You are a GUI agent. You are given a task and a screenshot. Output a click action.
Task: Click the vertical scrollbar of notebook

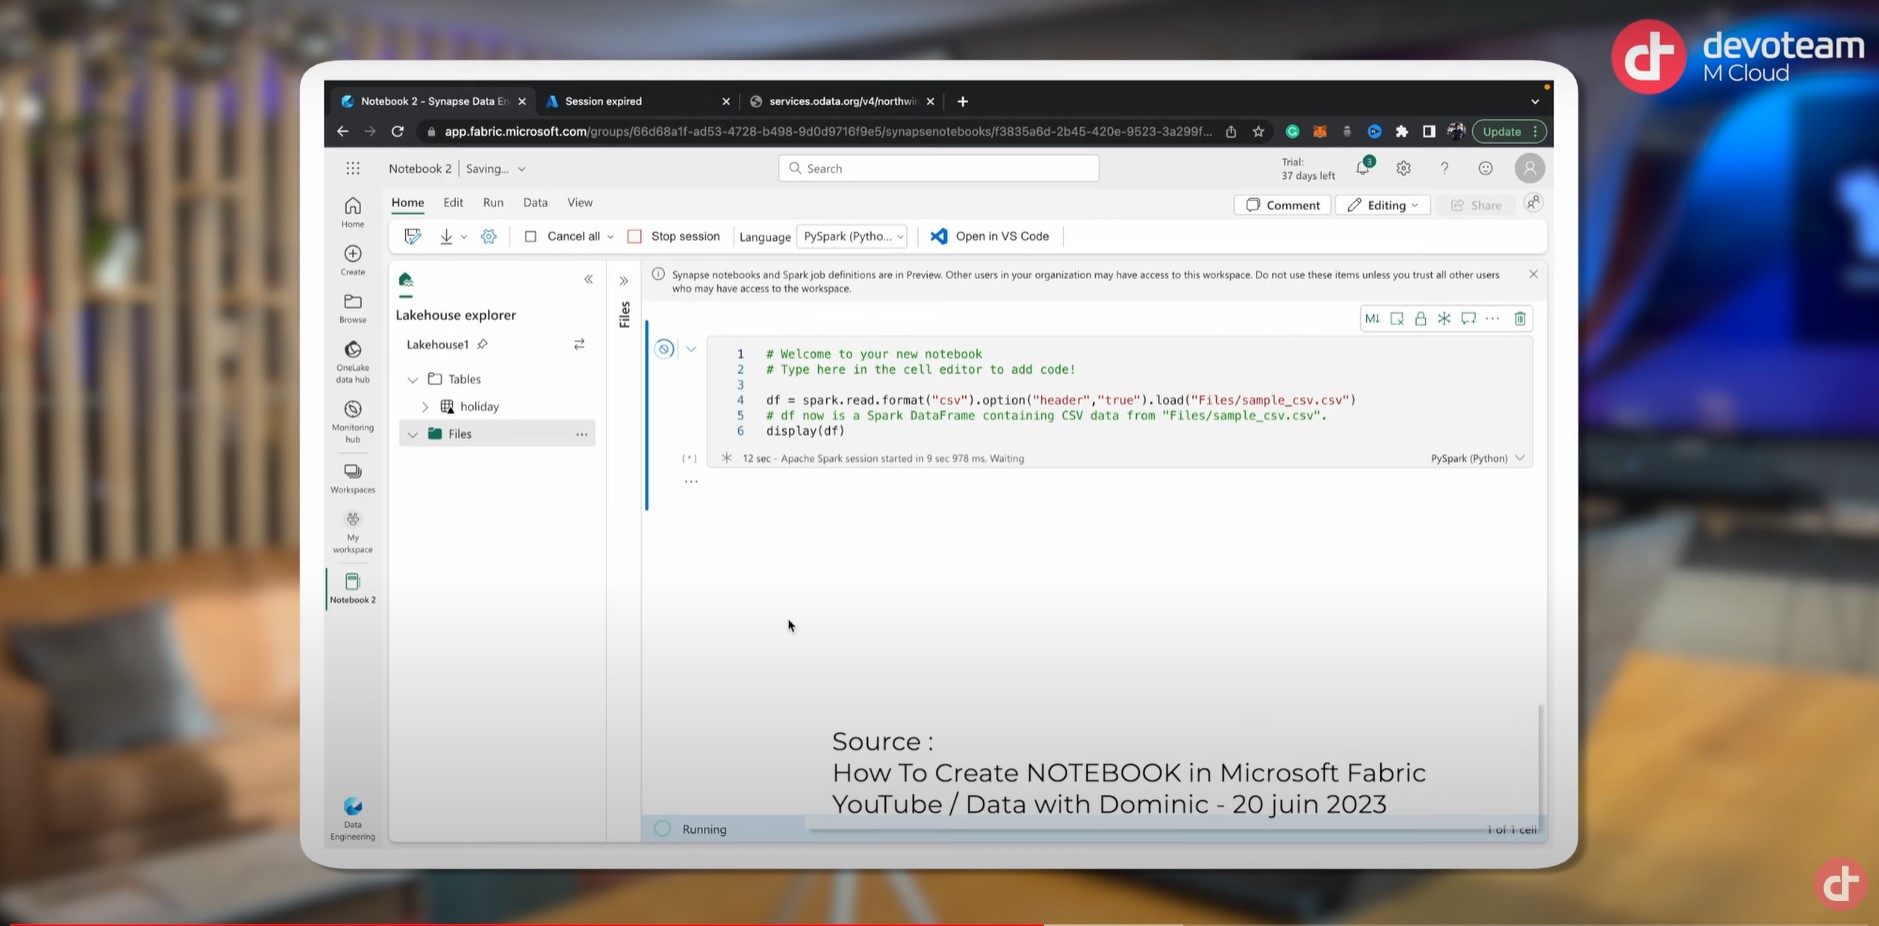click(1540, 760)
